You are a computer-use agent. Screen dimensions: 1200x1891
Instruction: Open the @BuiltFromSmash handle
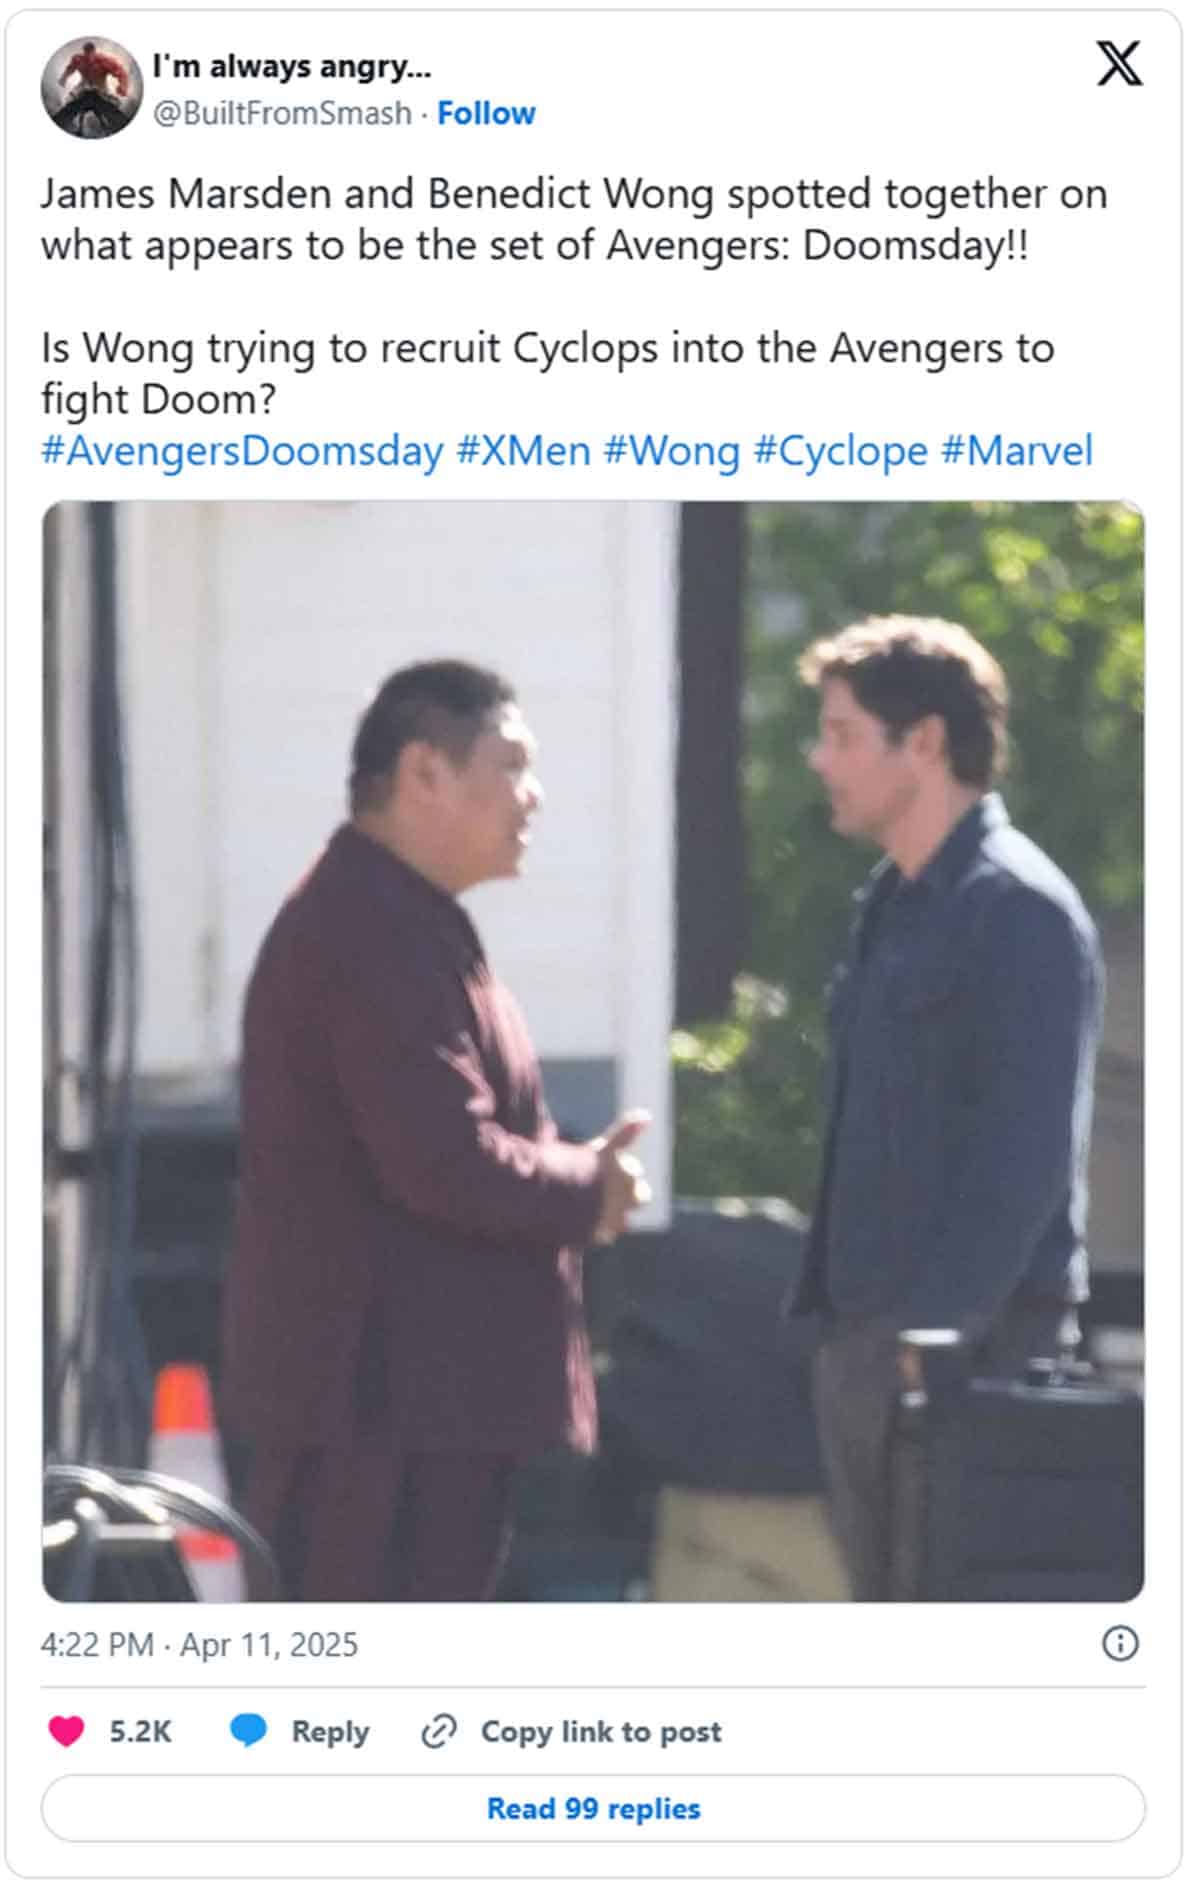coord(282,113)
